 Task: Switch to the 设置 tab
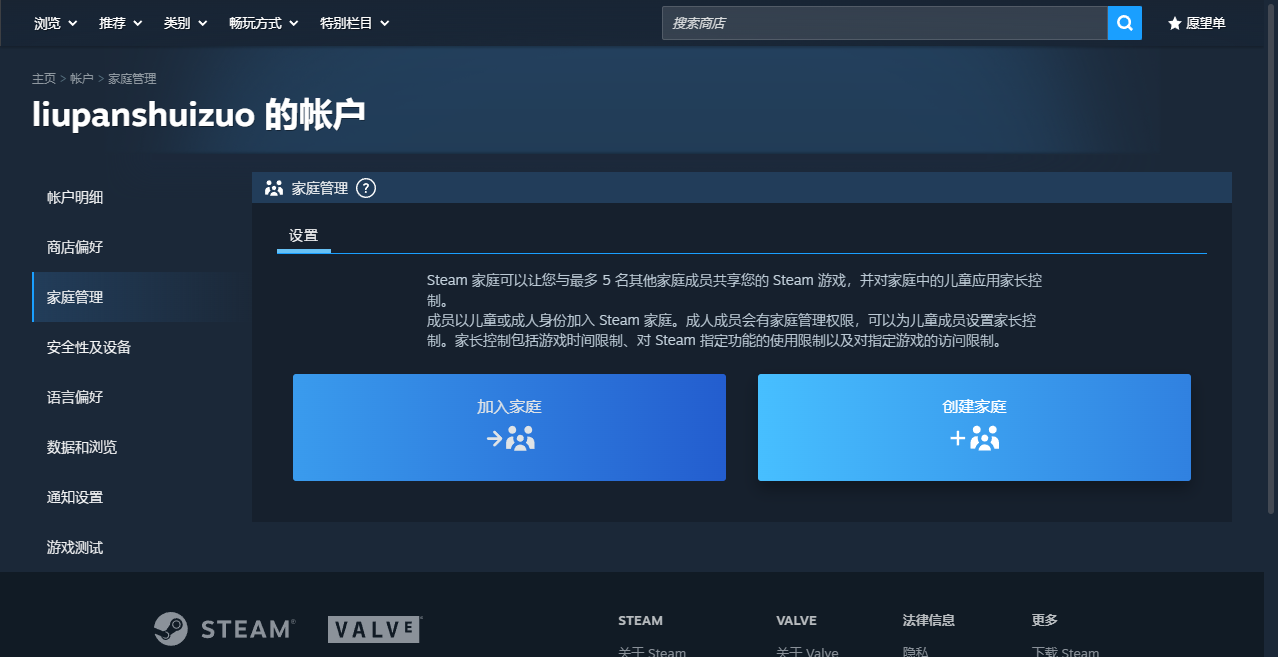[303, 236]
